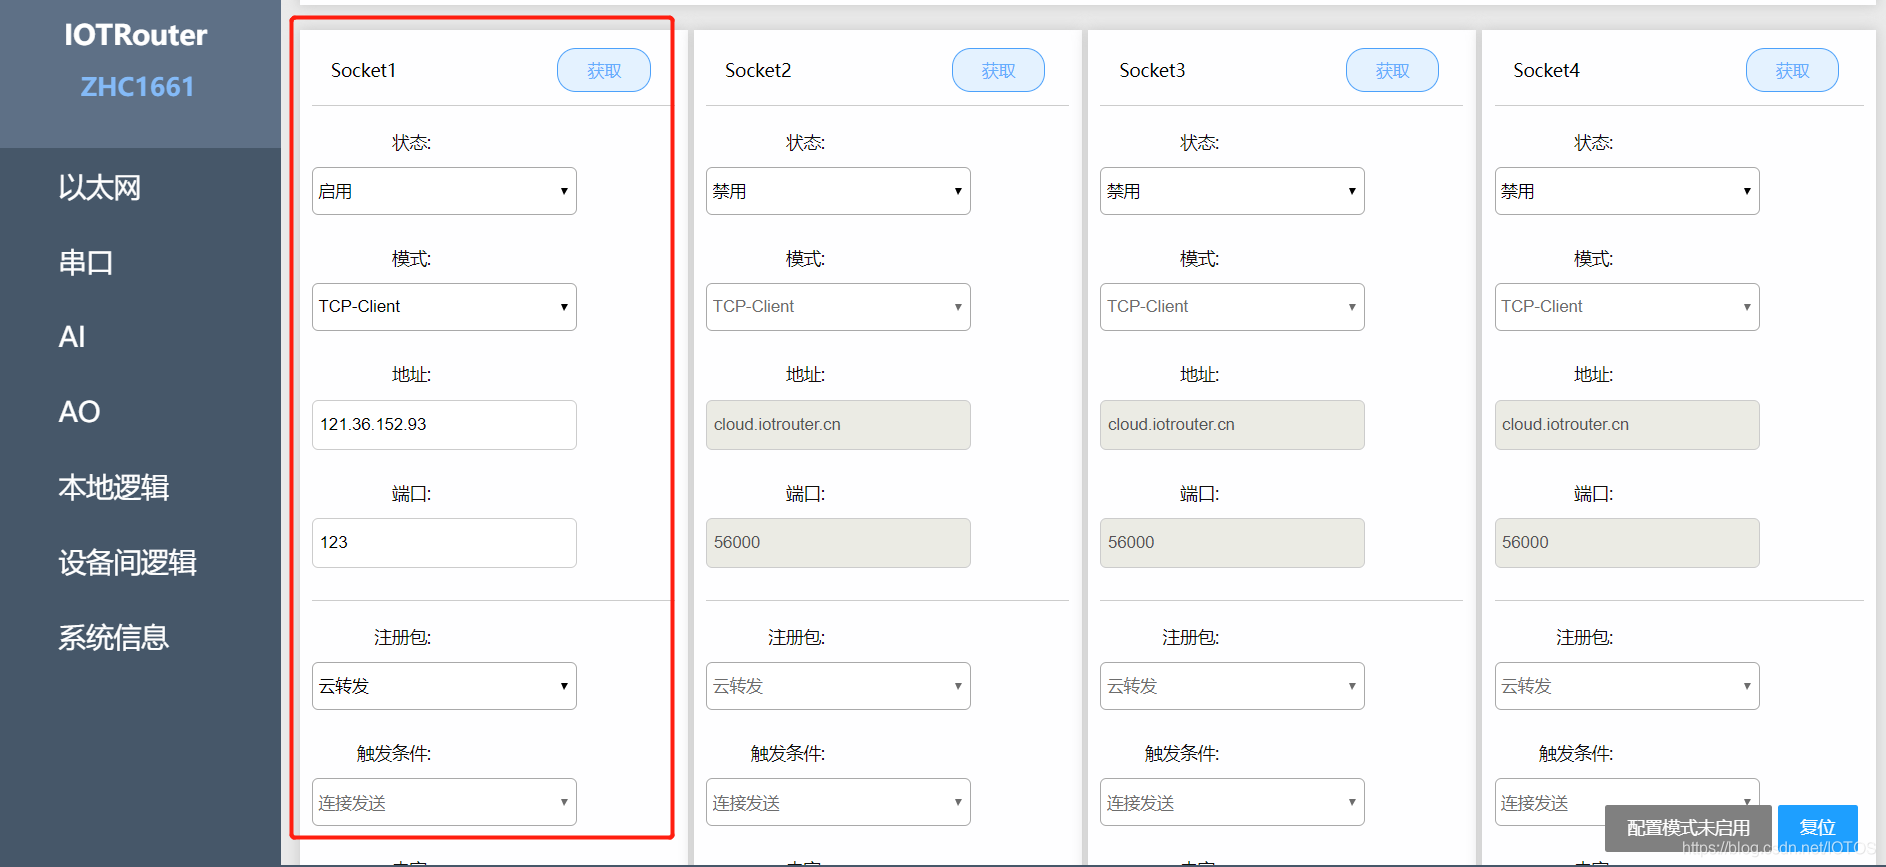Click 获取 for Socket1

point(603,69)
